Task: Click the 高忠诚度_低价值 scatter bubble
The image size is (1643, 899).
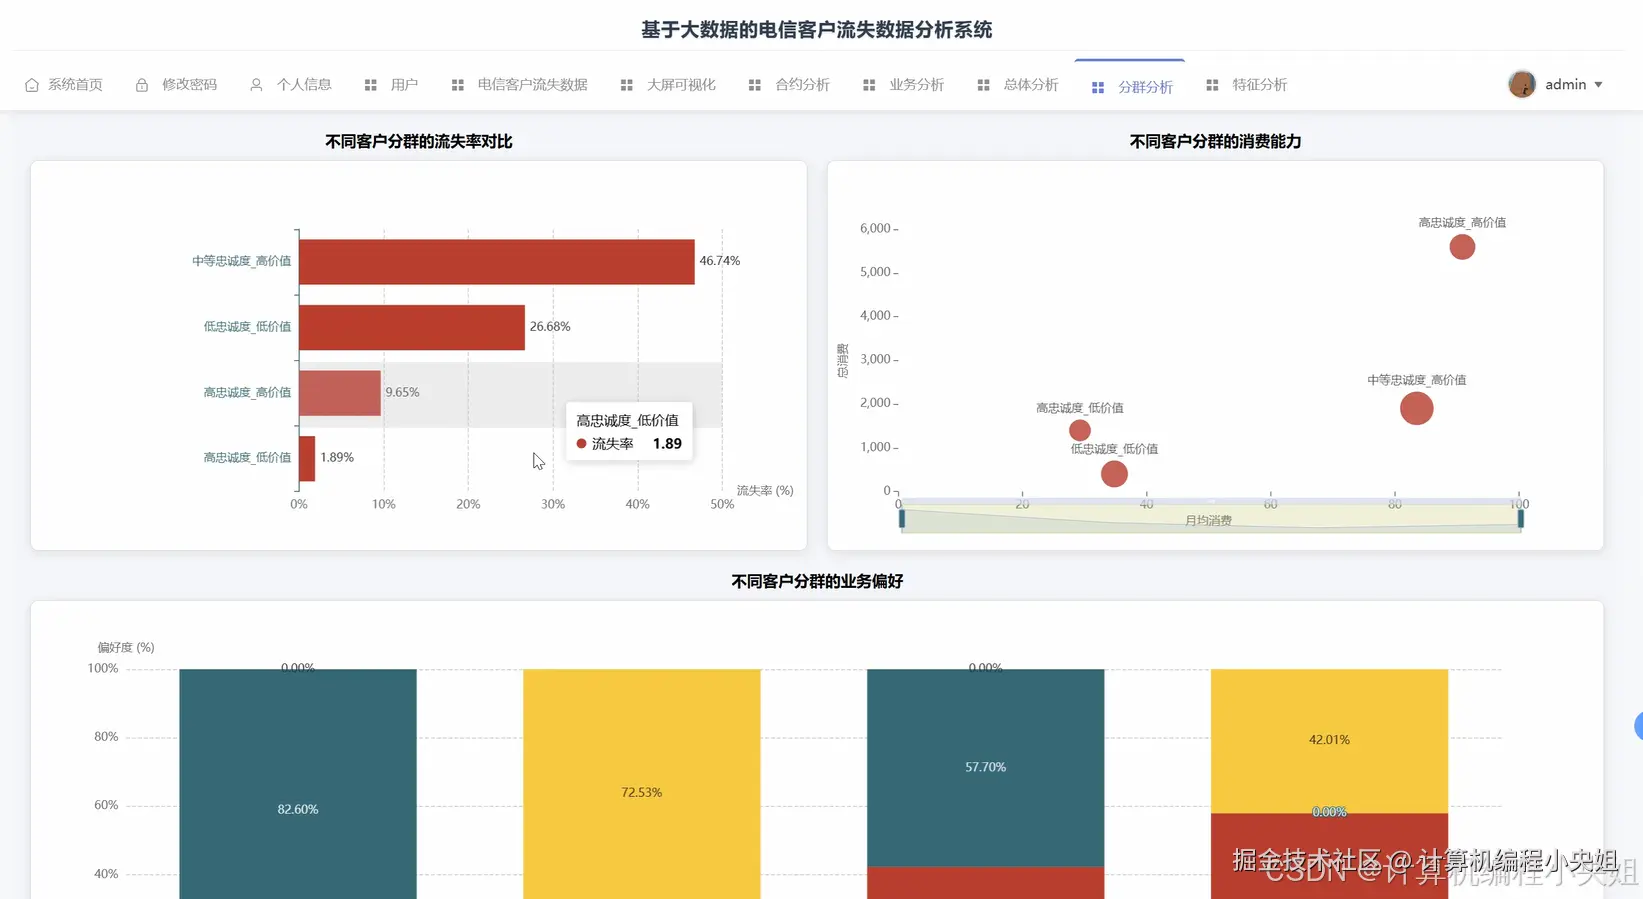Action: pyautogui.click(x=1080, y=430)
